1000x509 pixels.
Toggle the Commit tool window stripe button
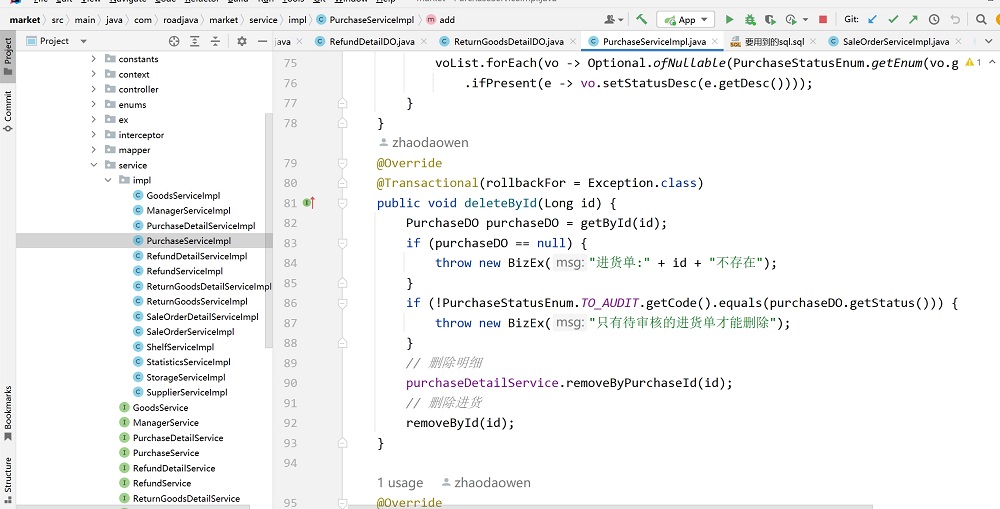click(8, 111)
